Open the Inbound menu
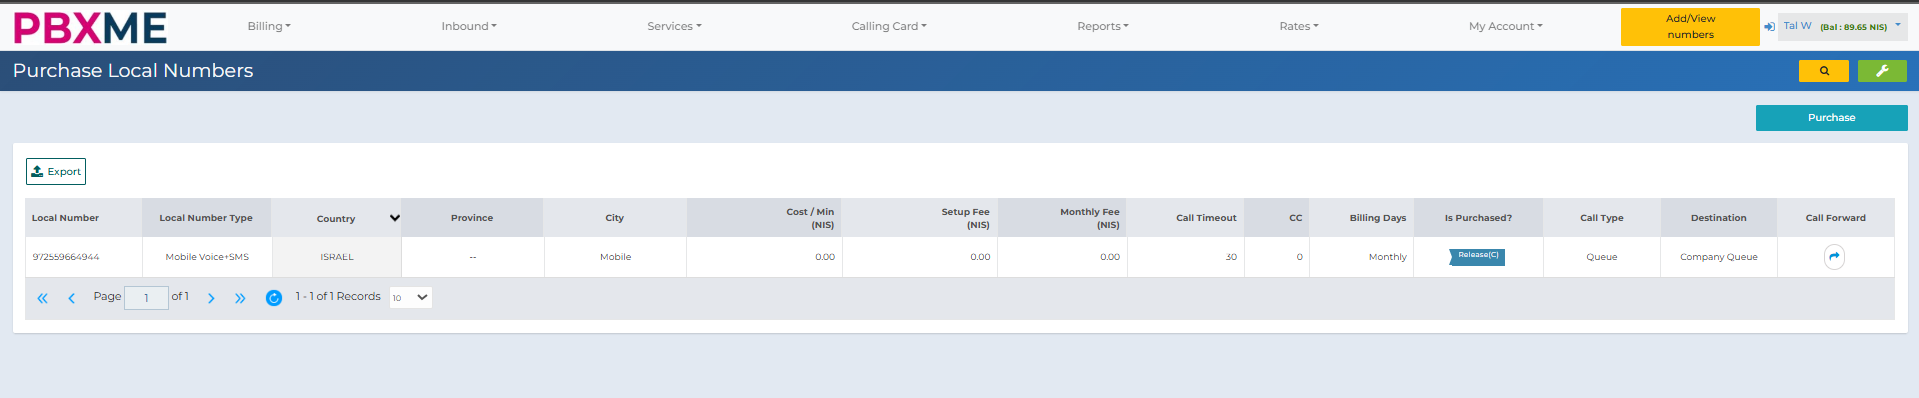 click(x=469, y=26)
